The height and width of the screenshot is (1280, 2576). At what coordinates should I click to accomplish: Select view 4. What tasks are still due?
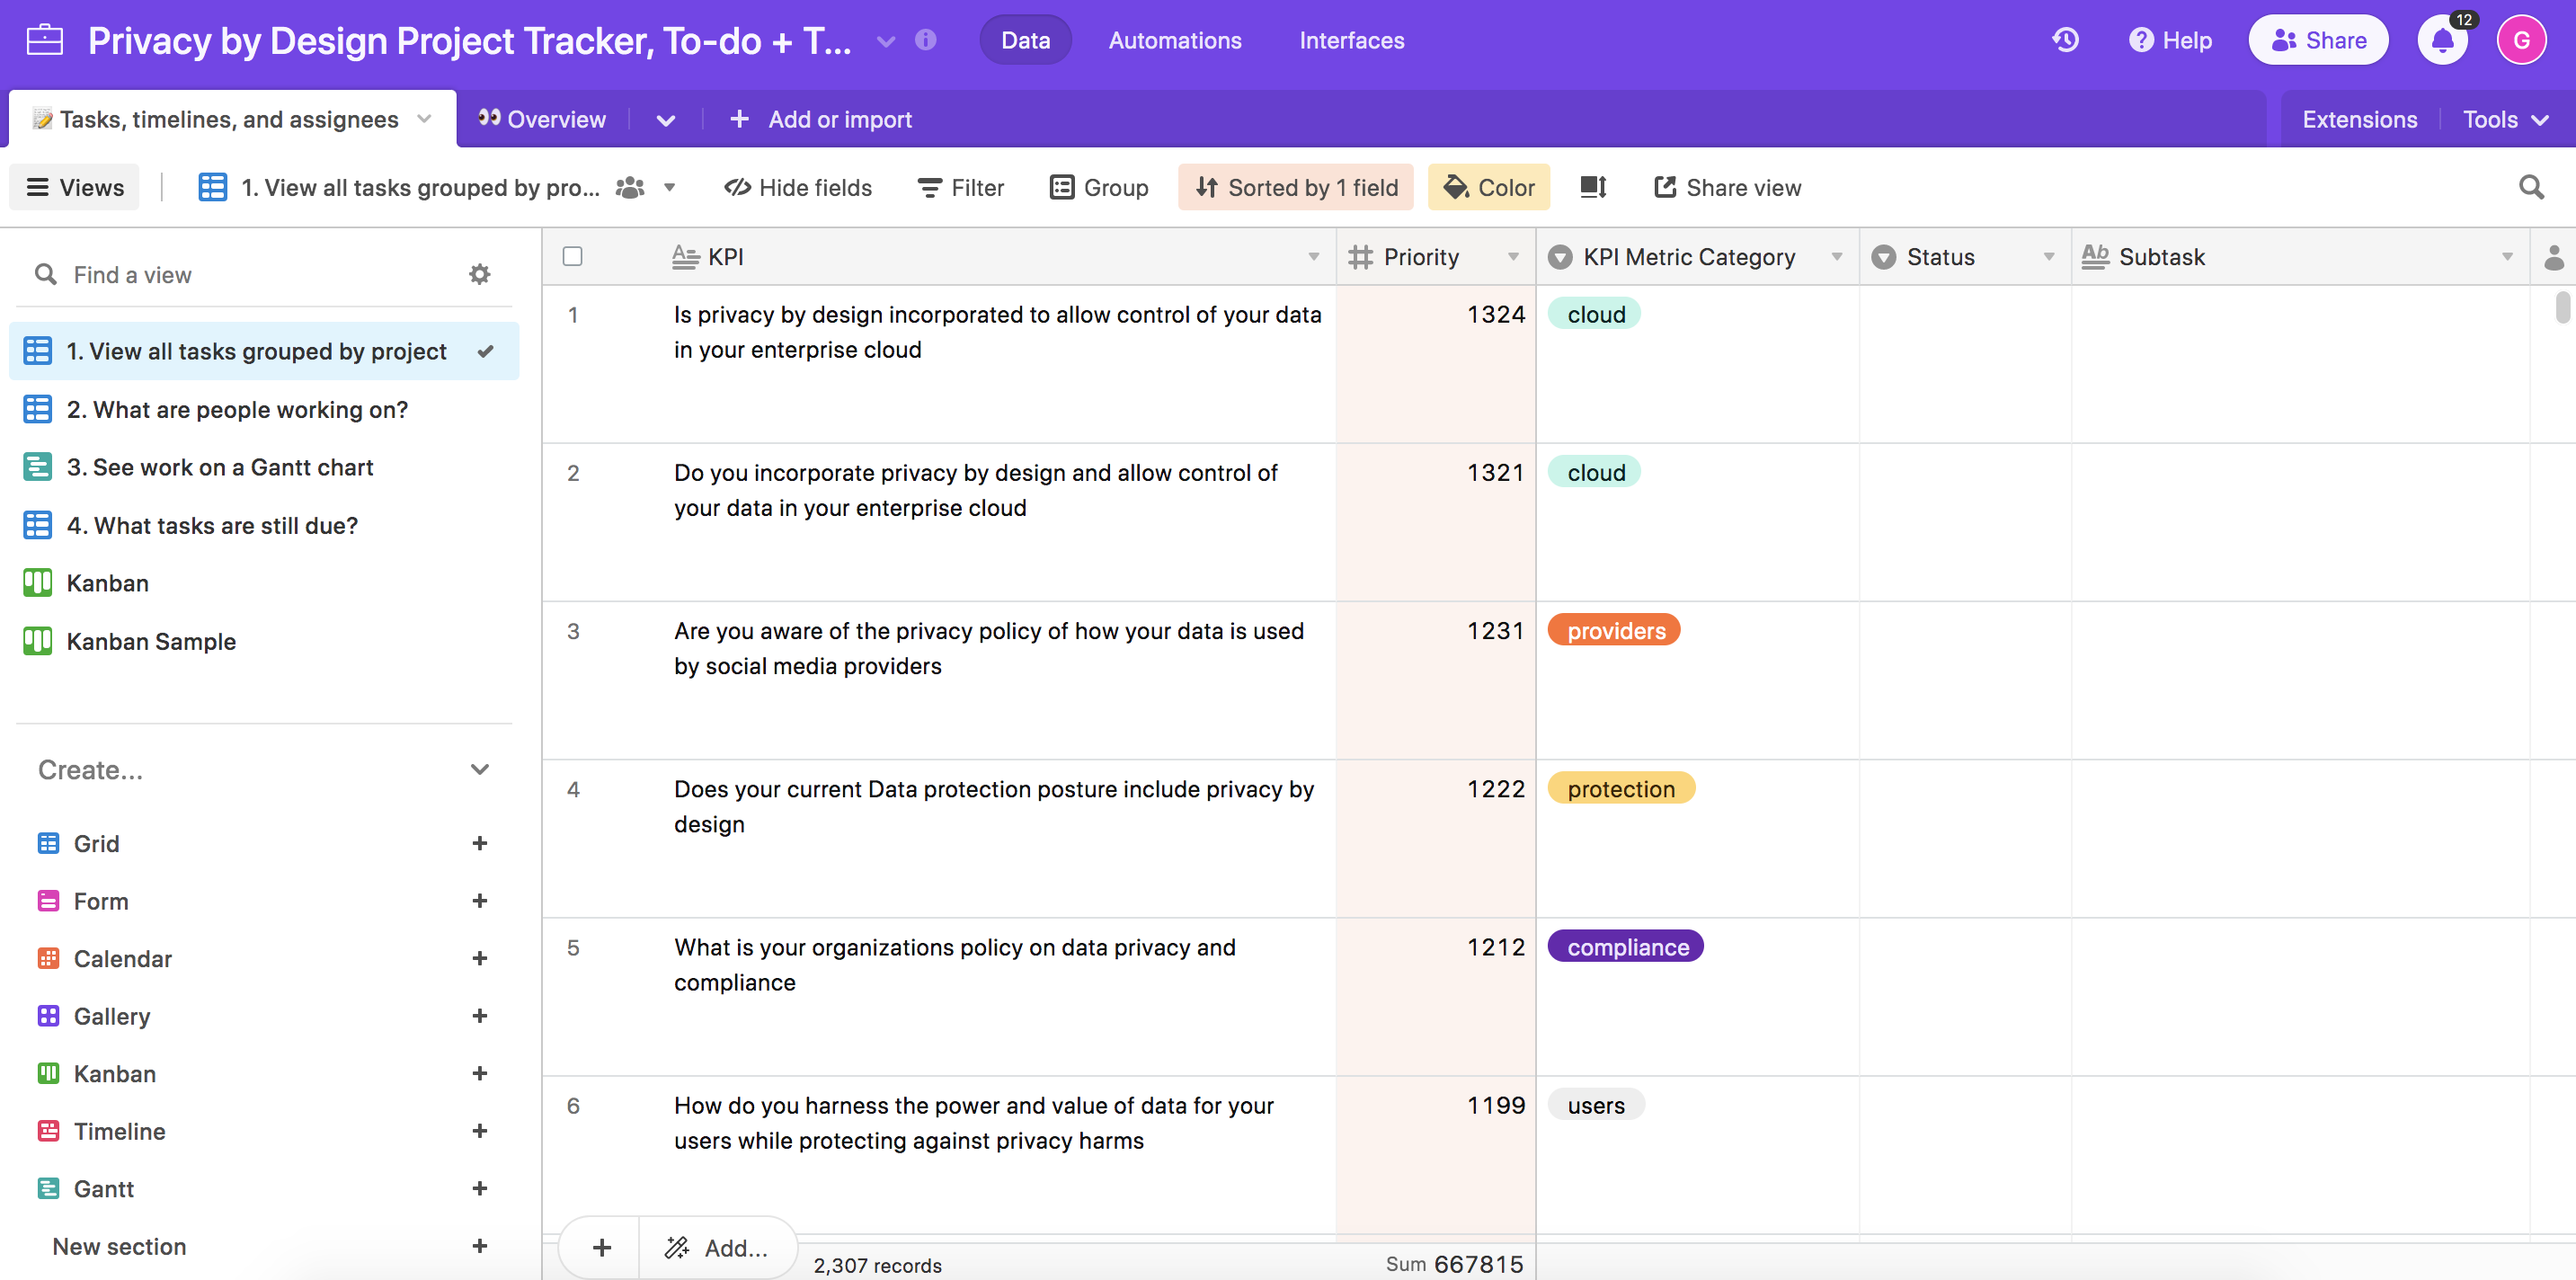point(264,525)
